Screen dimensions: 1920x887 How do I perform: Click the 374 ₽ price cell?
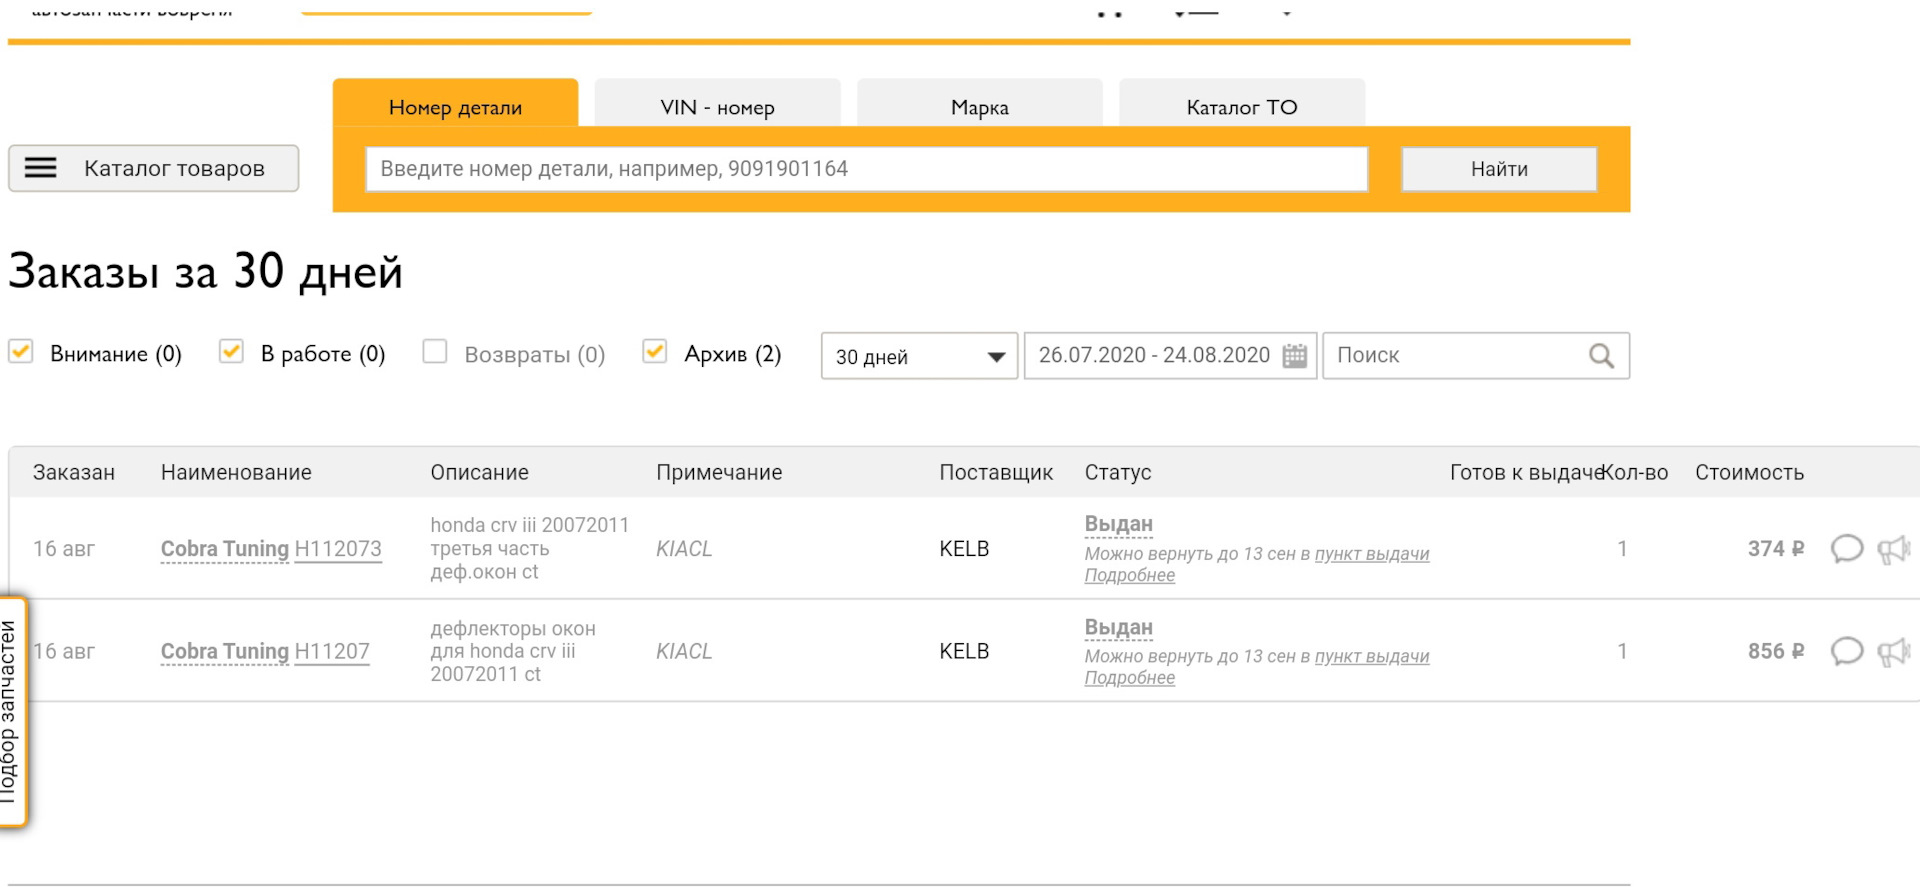point(1776,549)
